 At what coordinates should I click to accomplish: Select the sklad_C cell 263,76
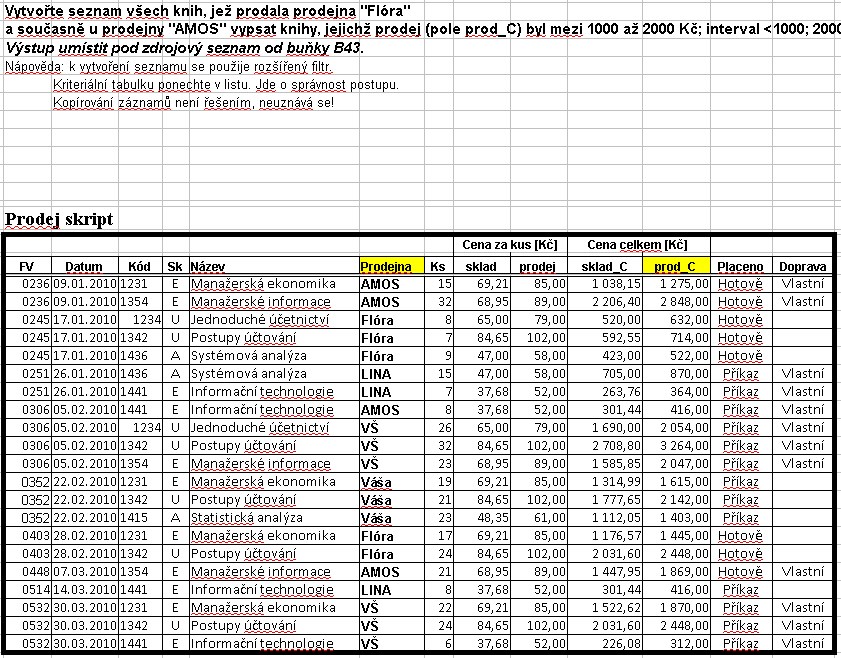point(604,392)
